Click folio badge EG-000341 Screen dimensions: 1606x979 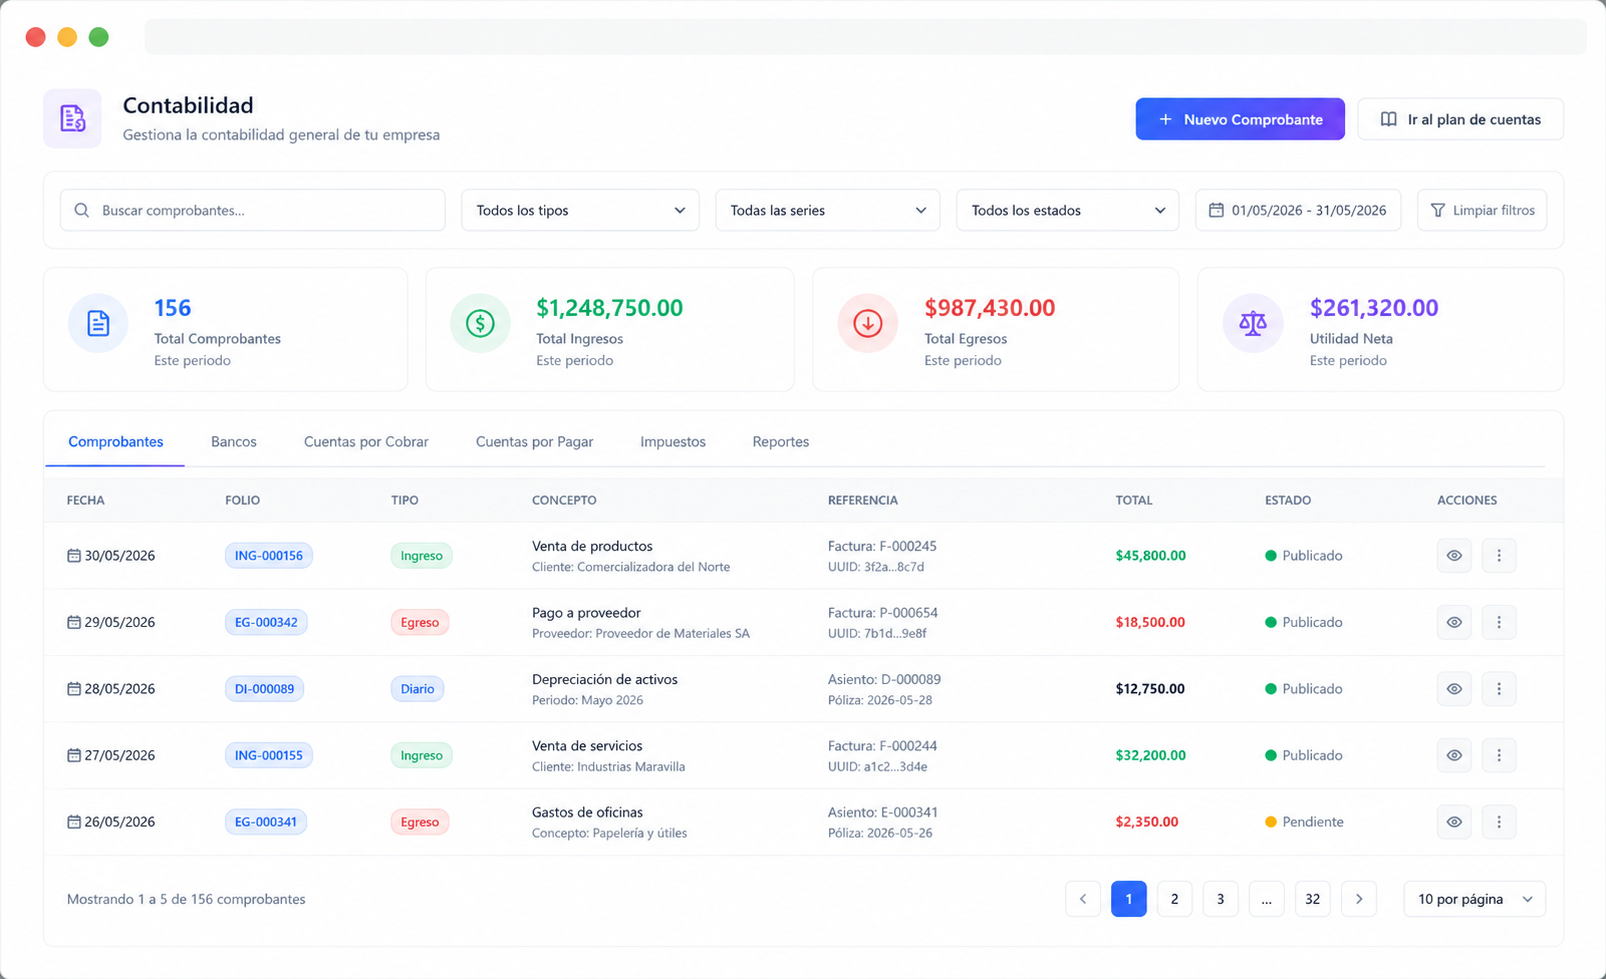point(266,822)
